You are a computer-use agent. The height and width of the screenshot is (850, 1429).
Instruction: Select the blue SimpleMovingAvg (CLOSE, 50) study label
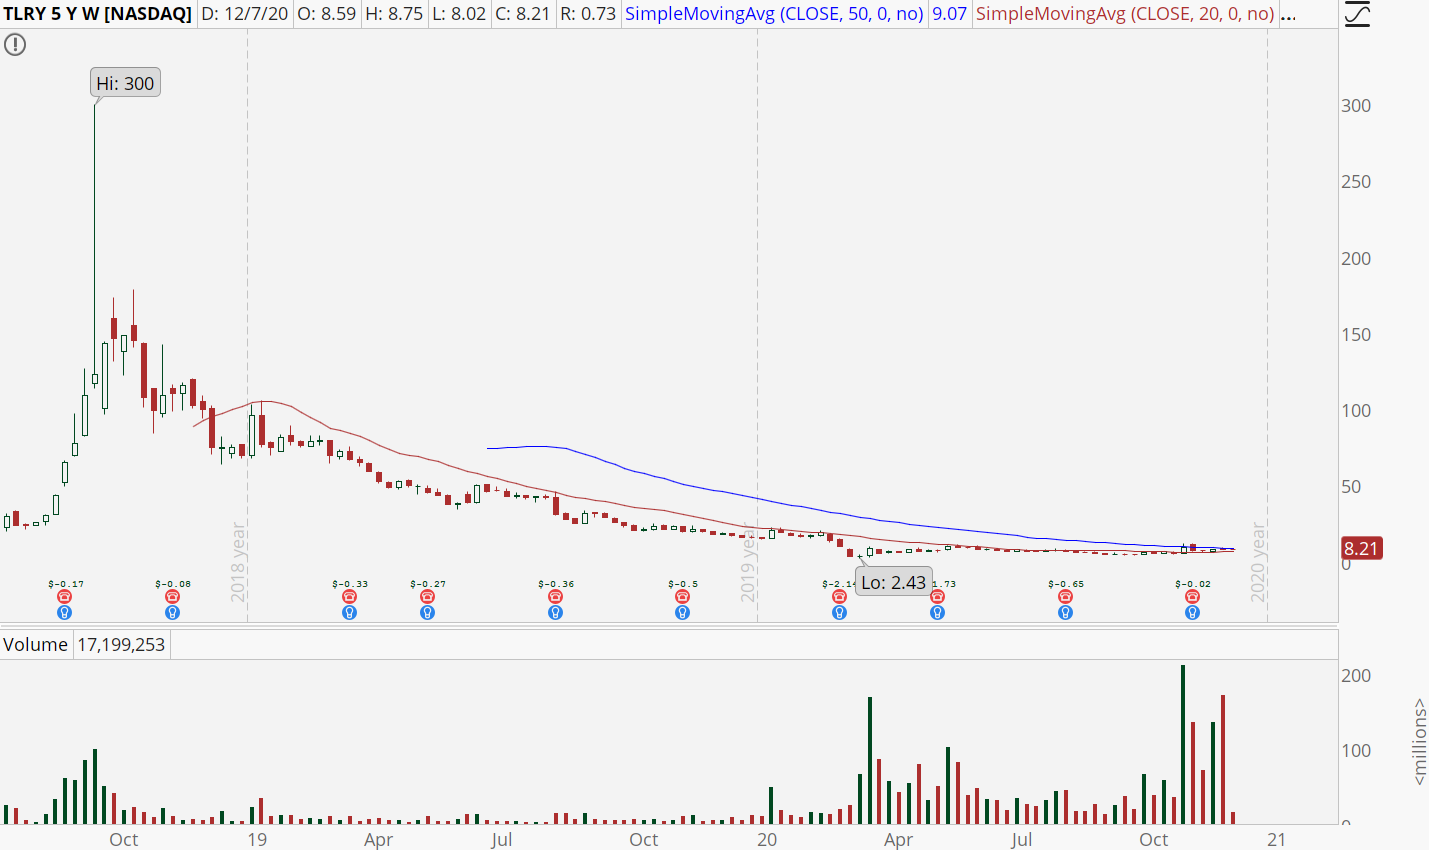[x=774, y=14]
